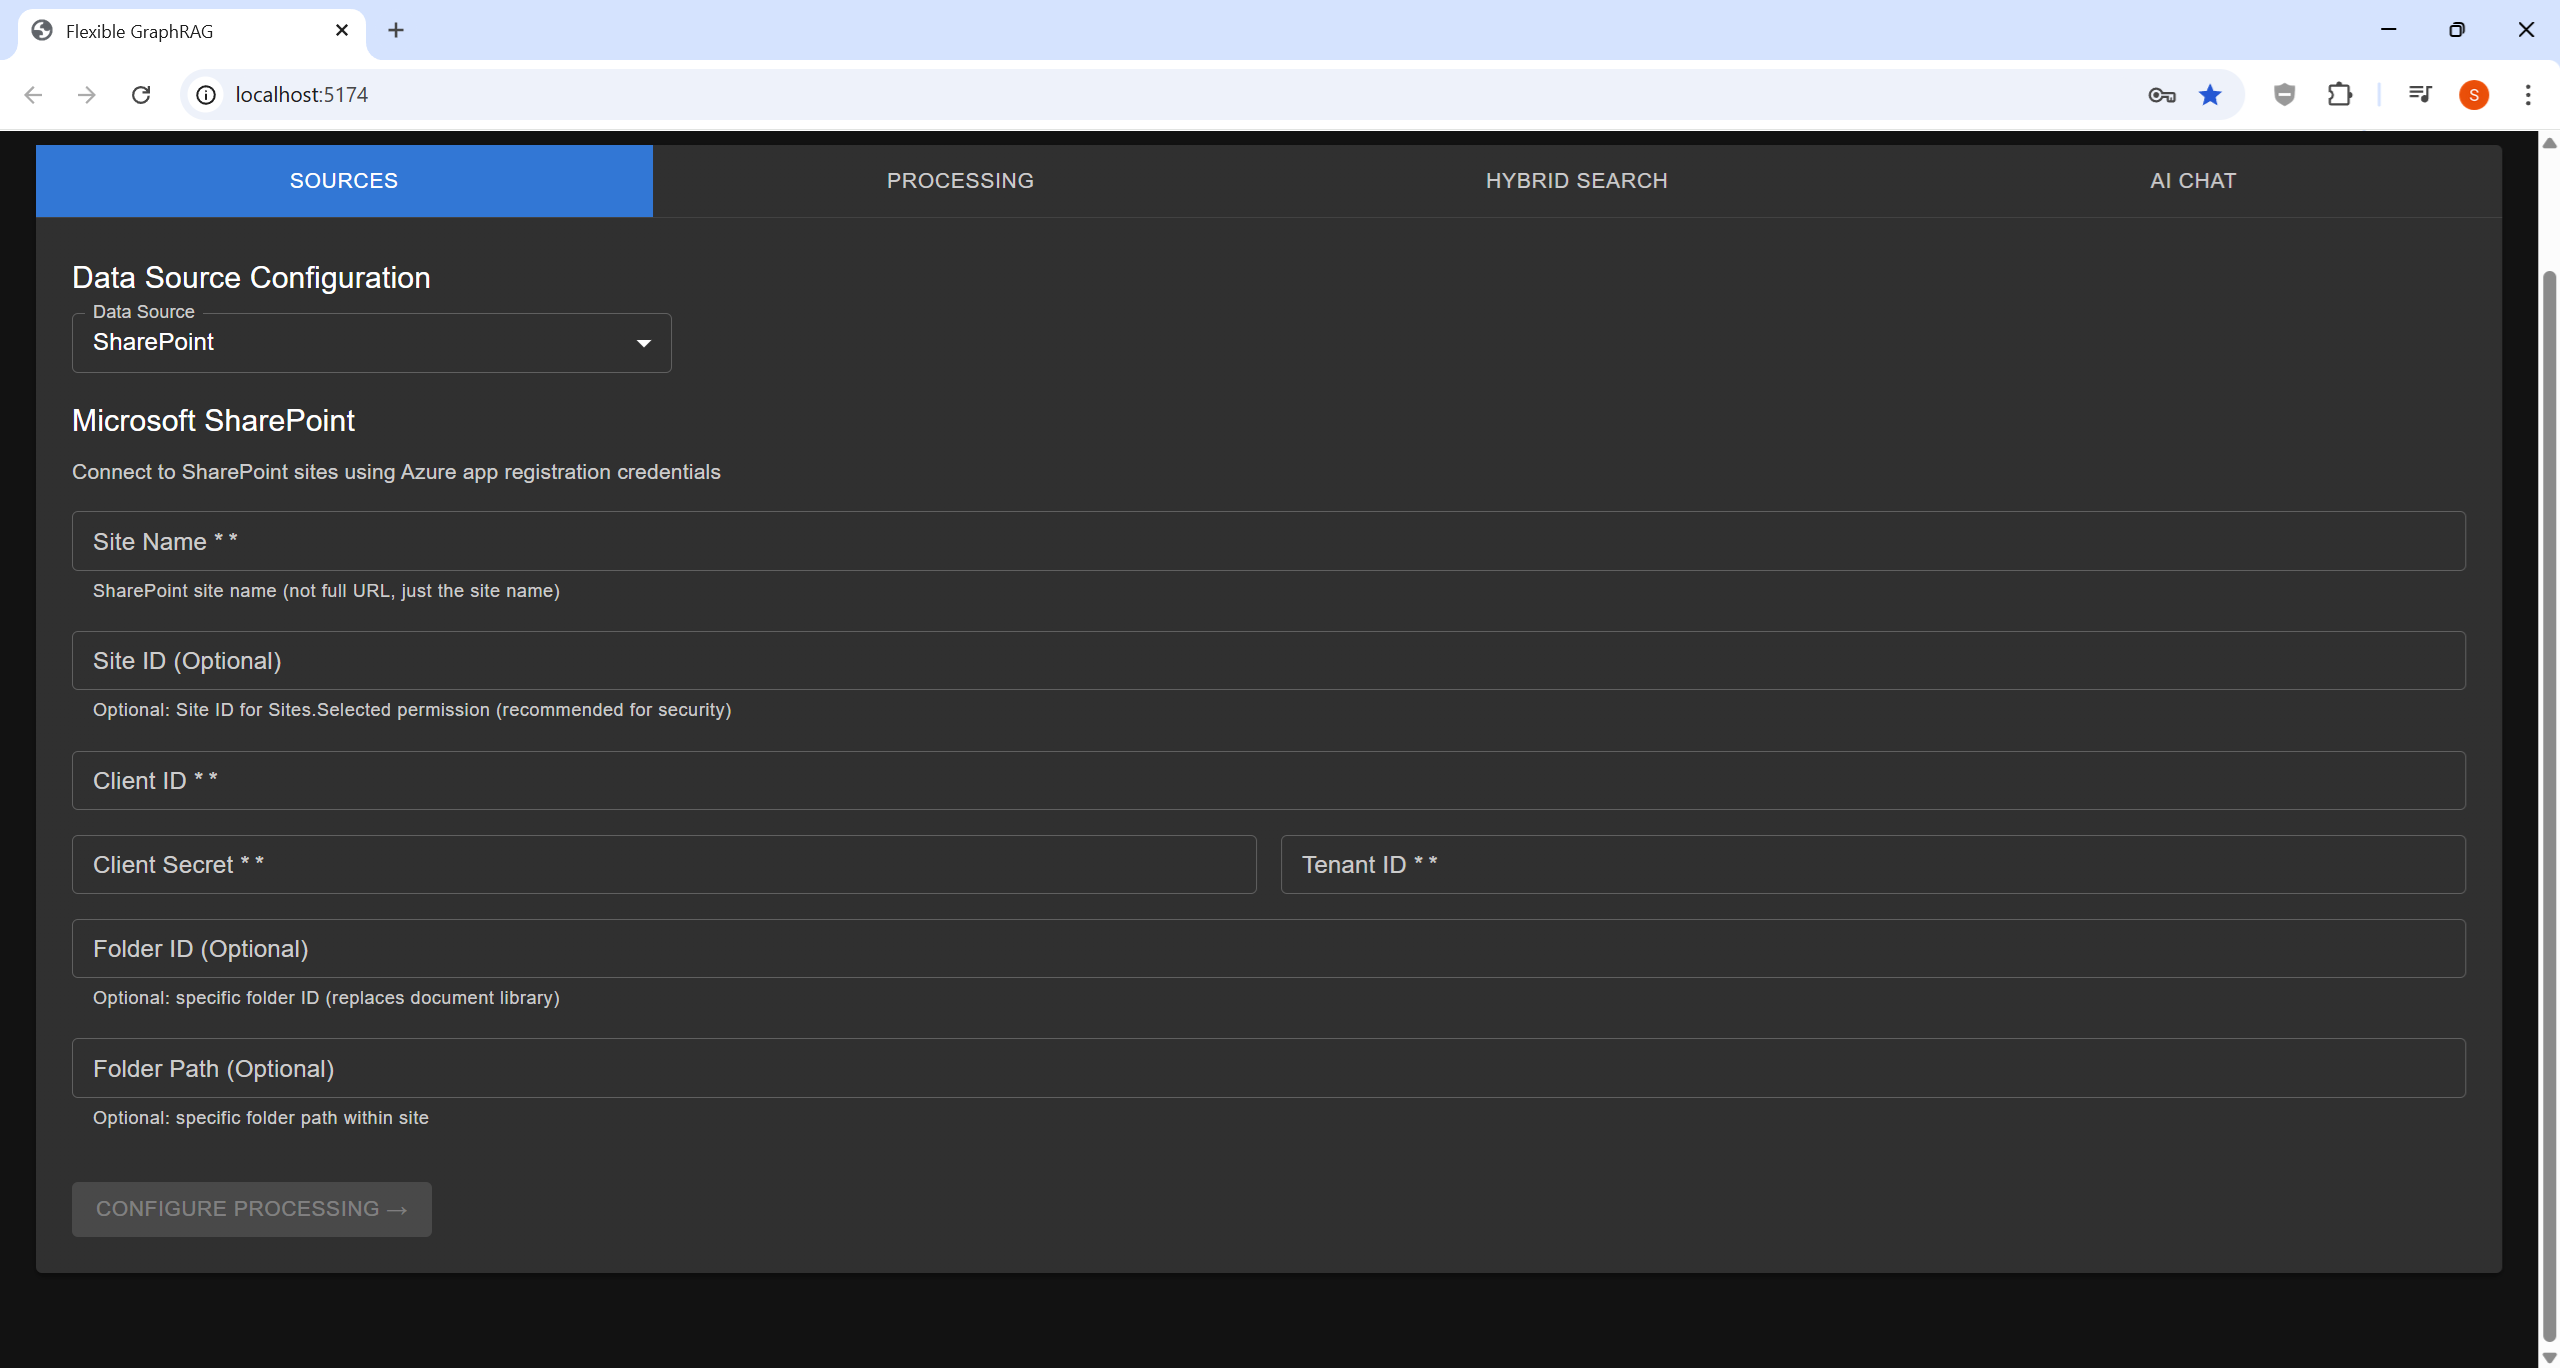Click the browser back navigation arrow

33,94
